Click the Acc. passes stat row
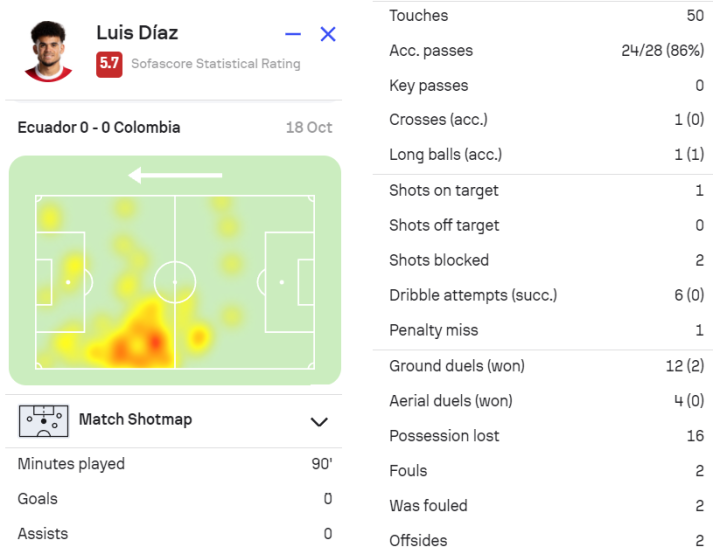This screenshot has height=554, width=720. 546,51
